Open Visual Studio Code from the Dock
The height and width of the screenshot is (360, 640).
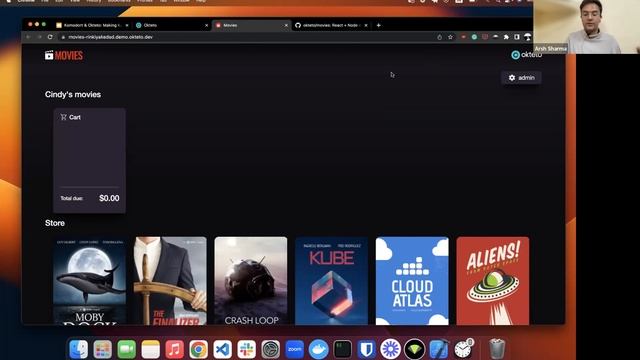pos(222,349)
